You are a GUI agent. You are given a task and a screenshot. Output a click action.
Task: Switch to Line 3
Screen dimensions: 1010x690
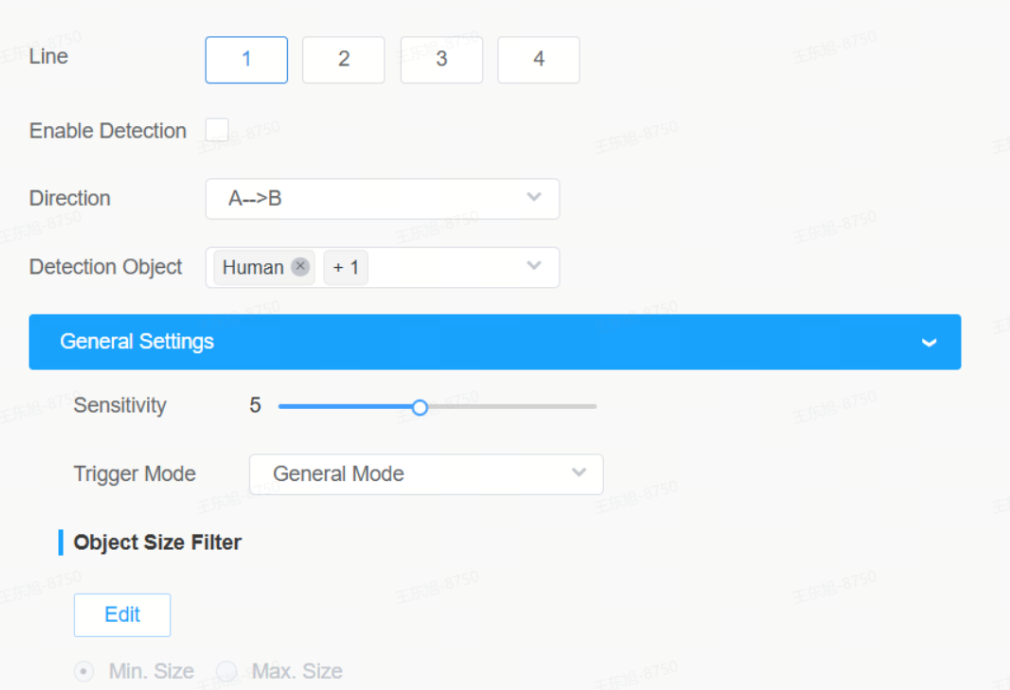pyautogui.click(x=441, y=60)
